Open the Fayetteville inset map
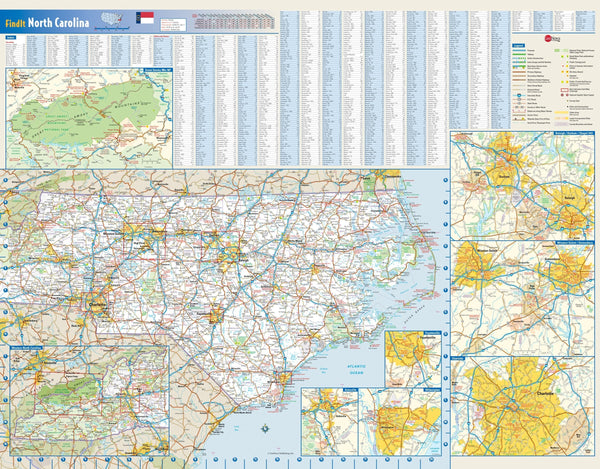 (x=413, y=359)
